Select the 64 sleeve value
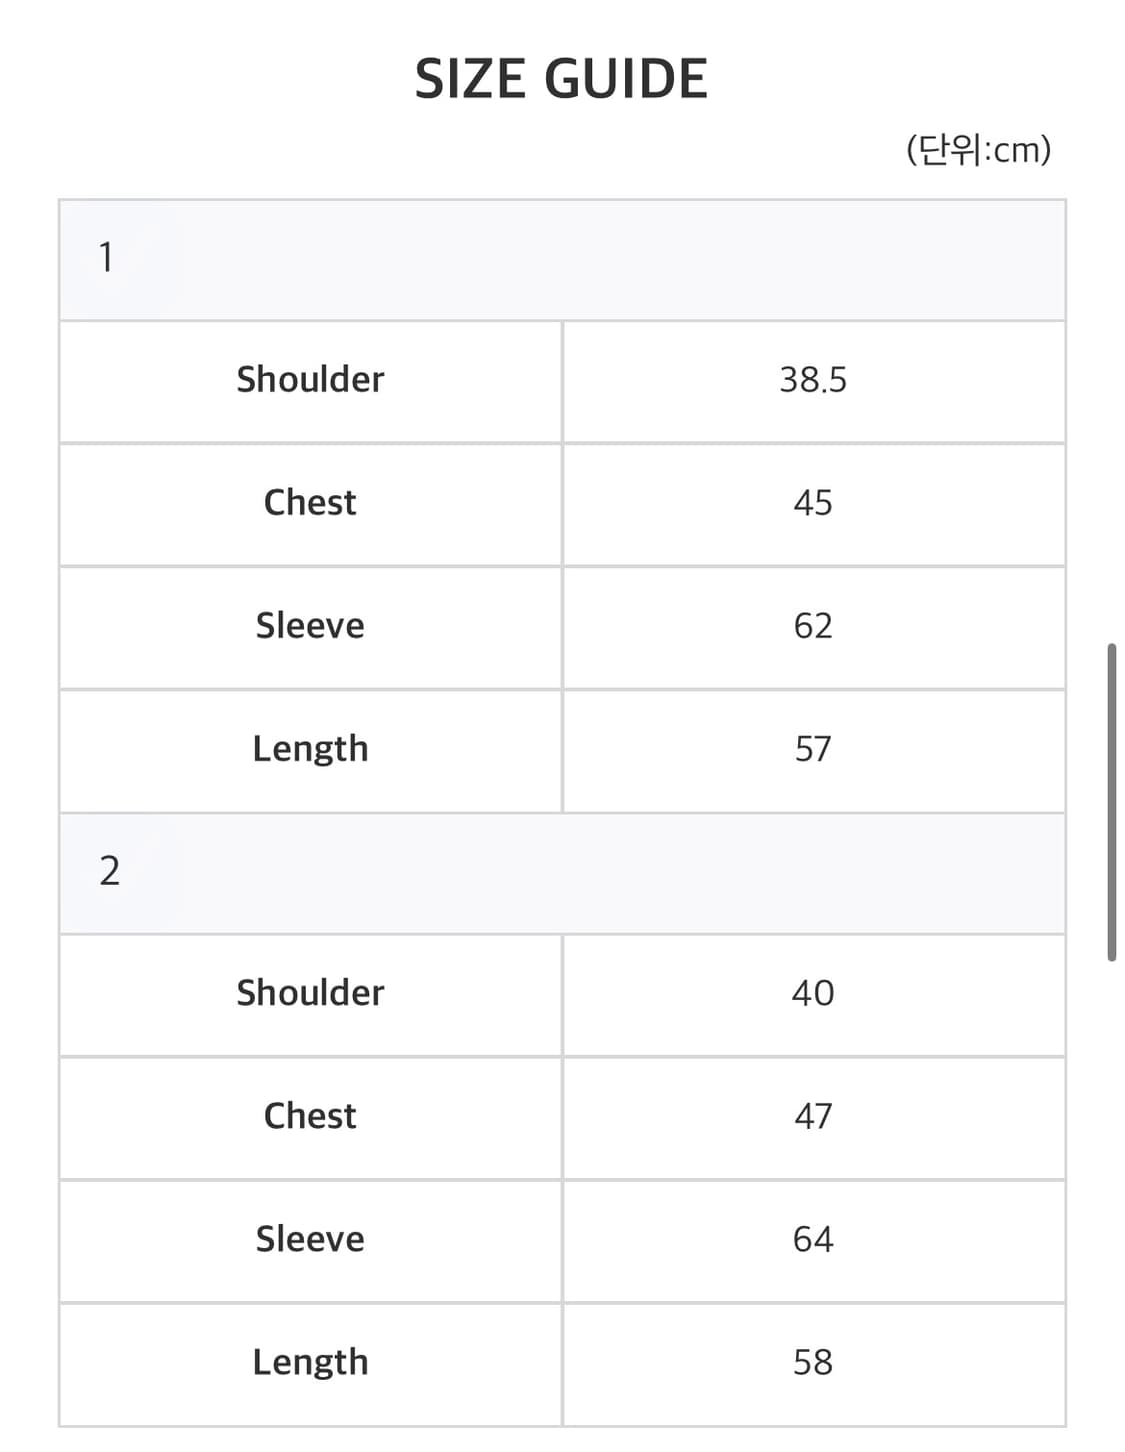 [x=813, y=1240]
